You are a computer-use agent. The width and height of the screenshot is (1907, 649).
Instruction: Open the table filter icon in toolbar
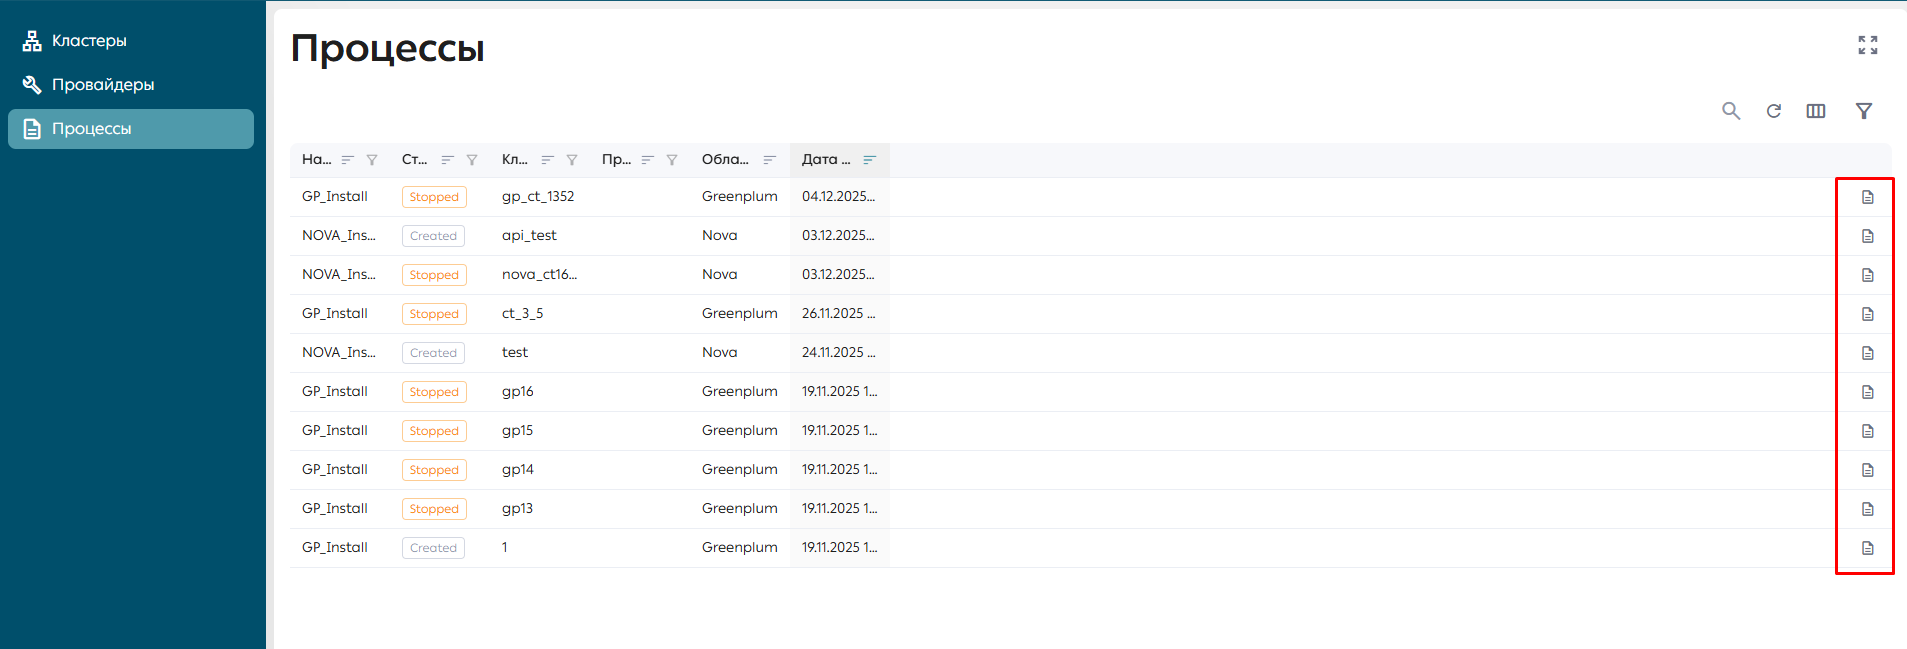pos(1864,111)
